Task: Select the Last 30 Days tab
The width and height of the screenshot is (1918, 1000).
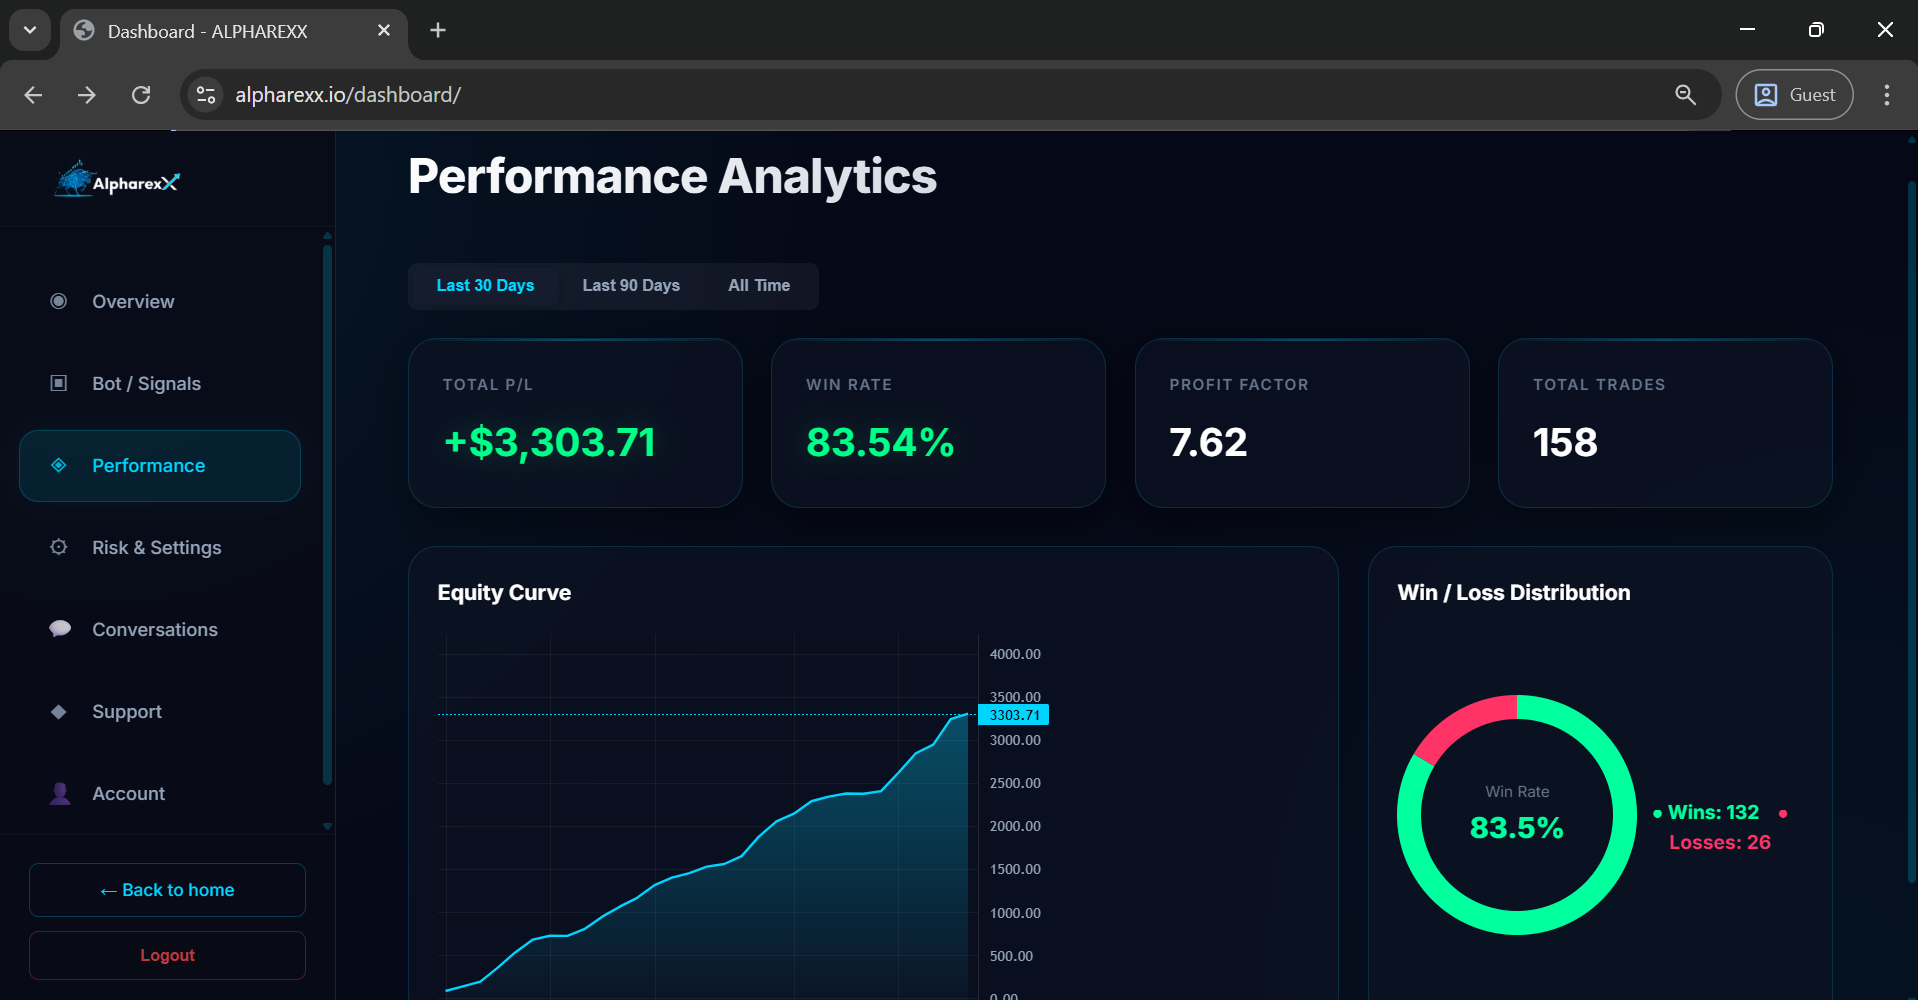Action: [485, 286]
